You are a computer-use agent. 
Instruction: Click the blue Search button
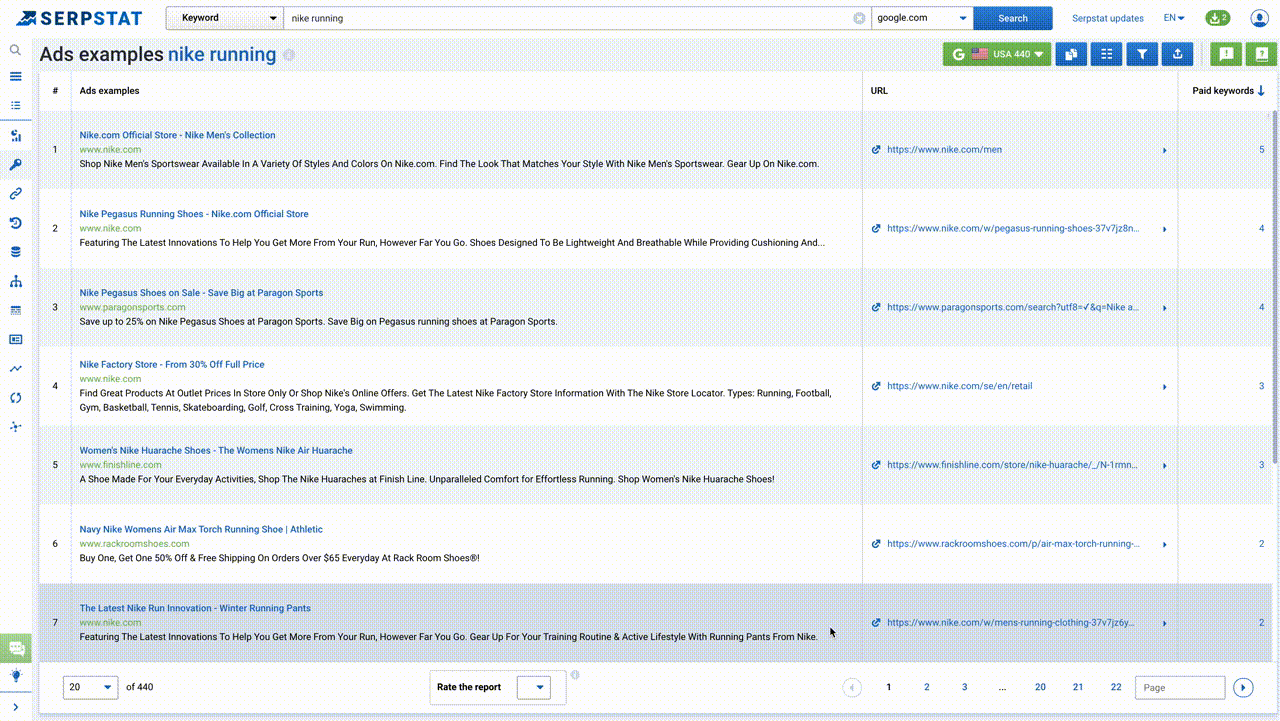[x=1012, y=18]
